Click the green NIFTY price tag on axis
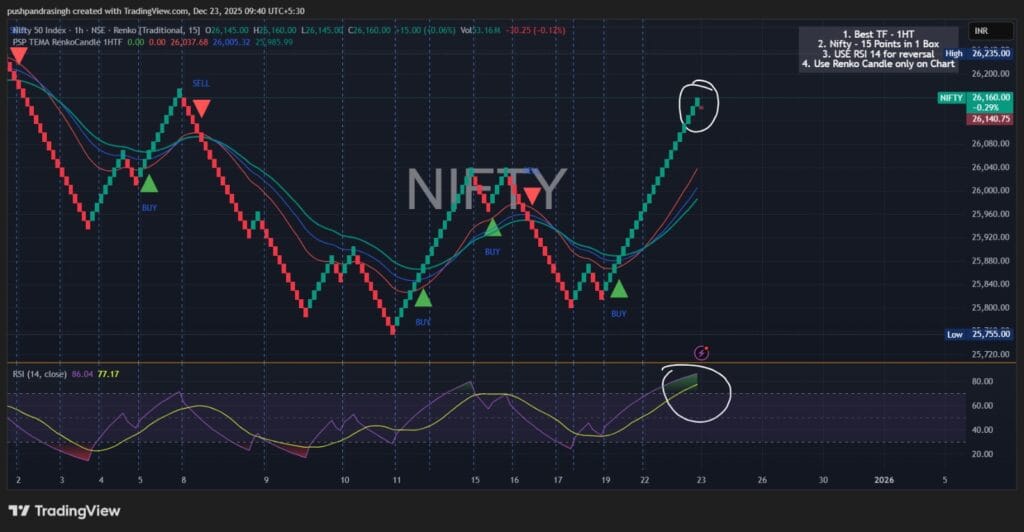The height and width of the screenshot is (532, 1024). 950,98
